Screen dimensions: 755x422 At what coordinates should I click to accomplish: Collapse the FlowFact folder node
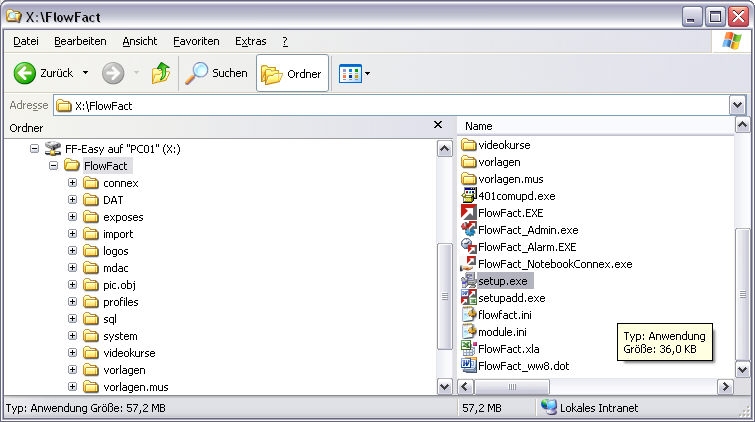click(x=53, y=166)
